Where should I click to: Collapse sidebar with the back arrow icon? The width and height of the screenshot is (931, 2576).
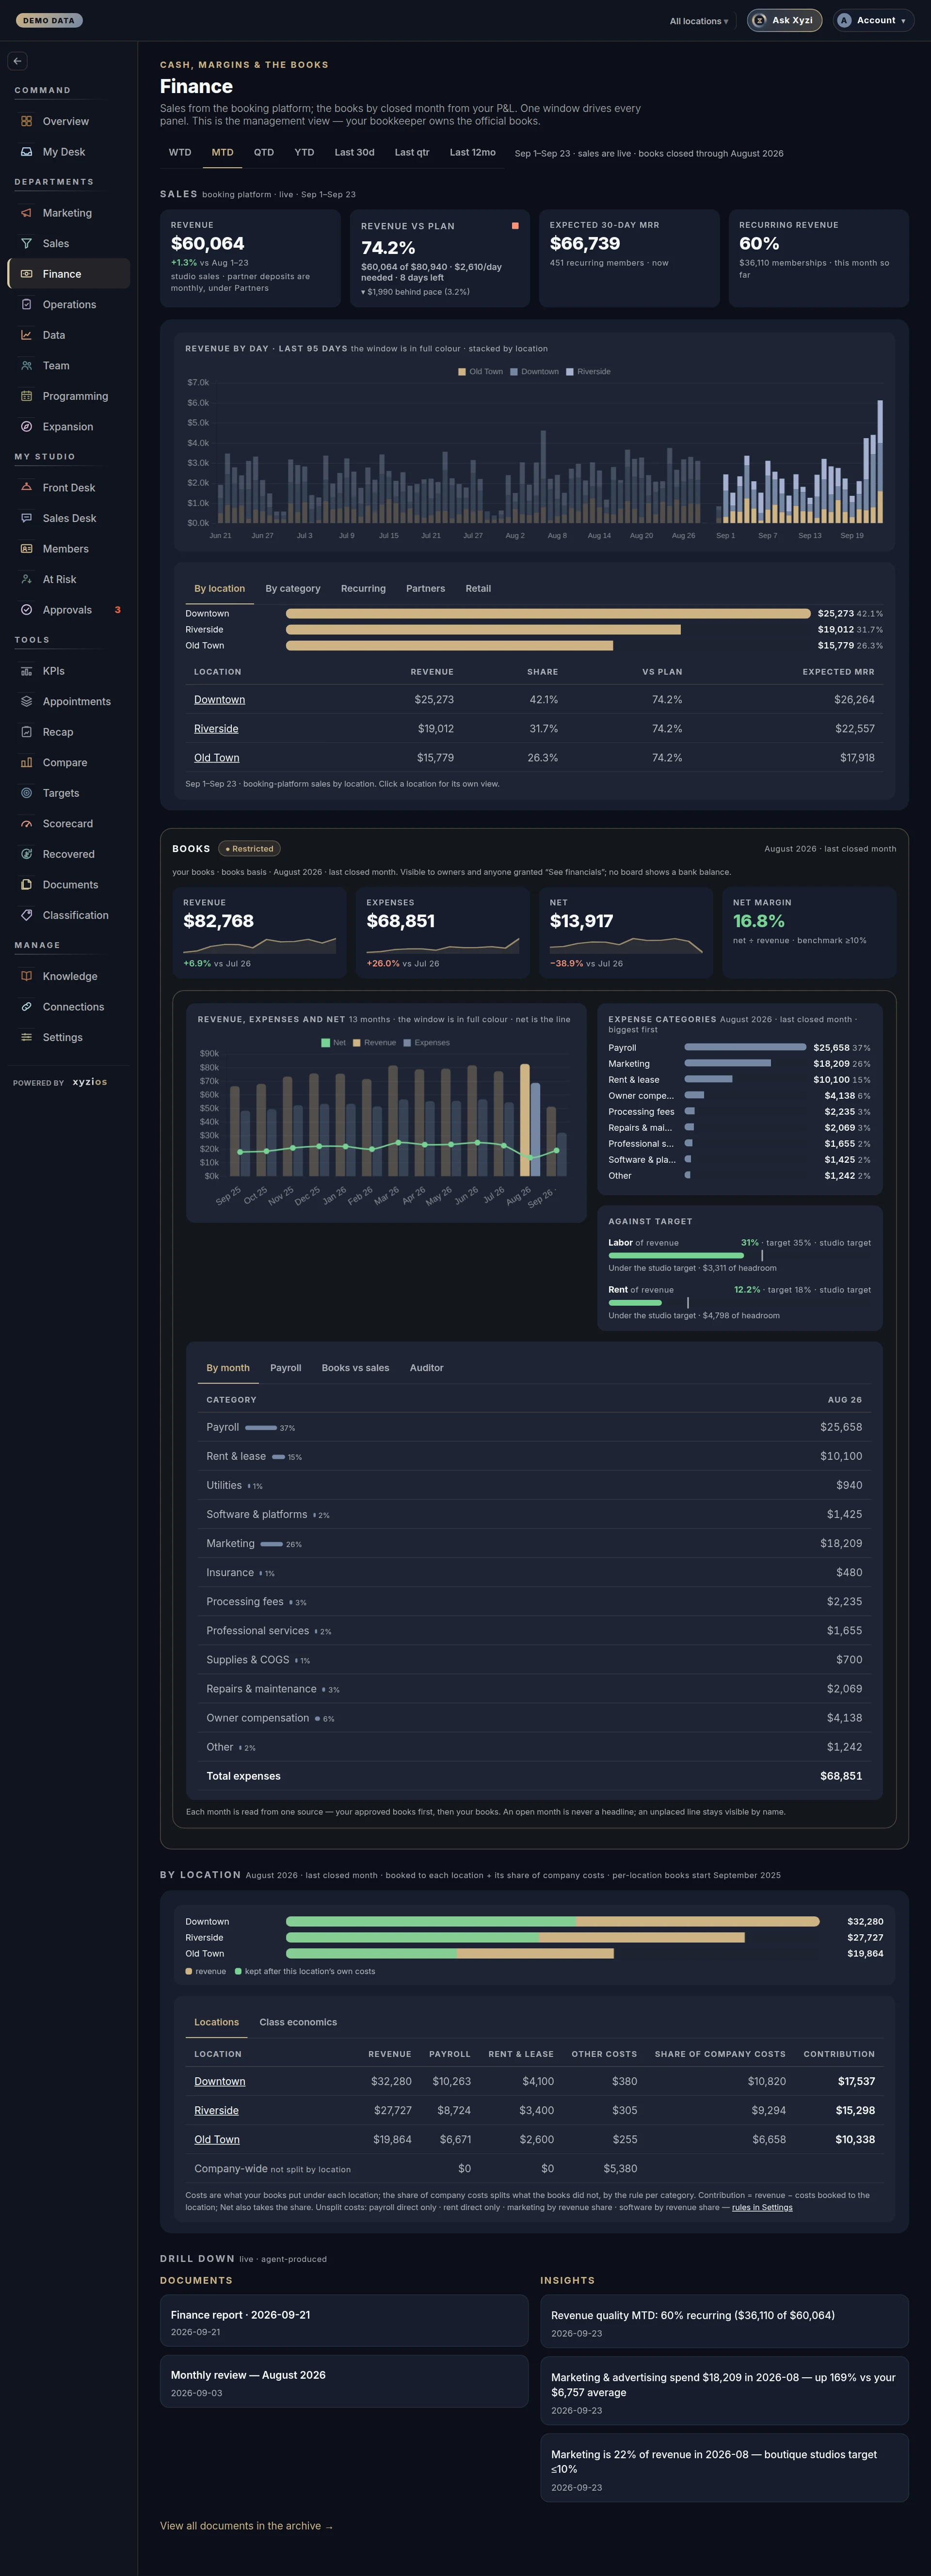click(17, 61)
